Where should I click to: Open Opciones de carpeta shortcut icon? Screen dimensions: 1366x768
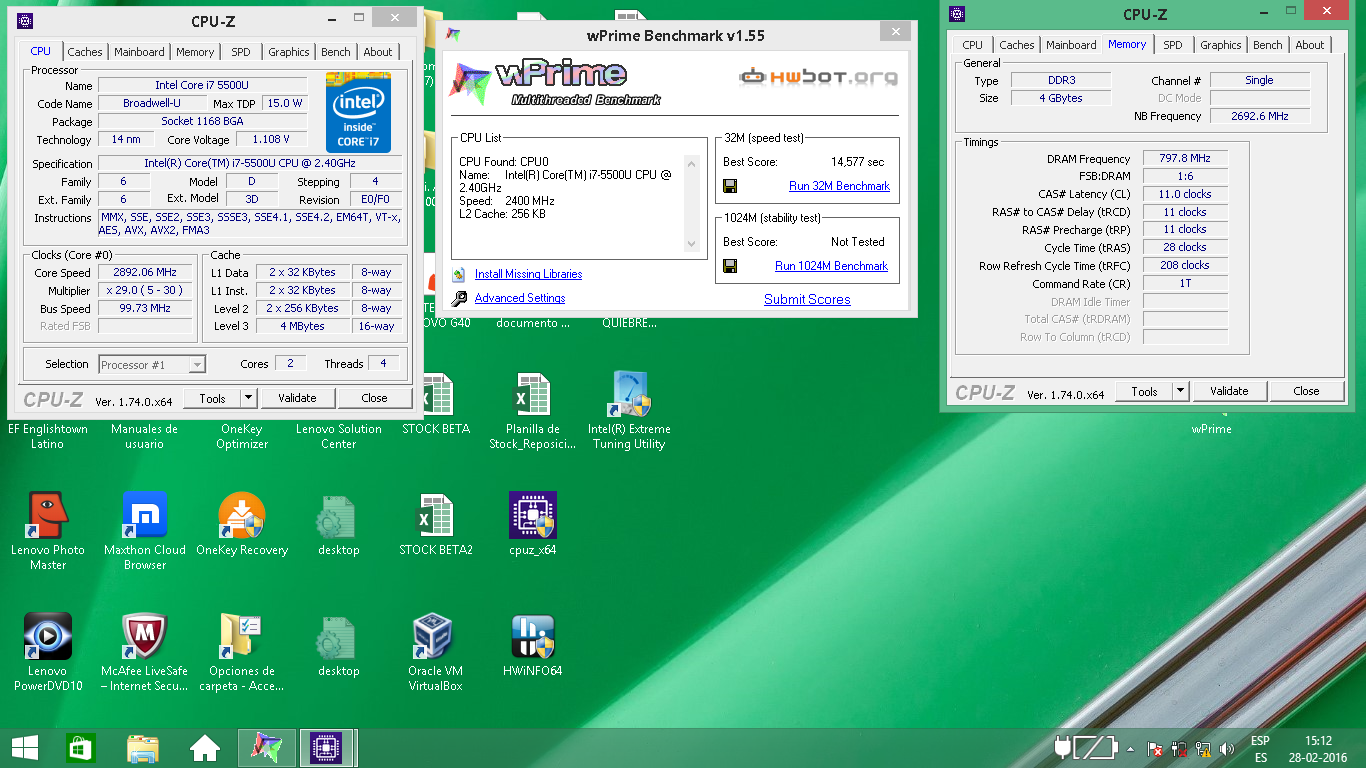pos(242,637)
